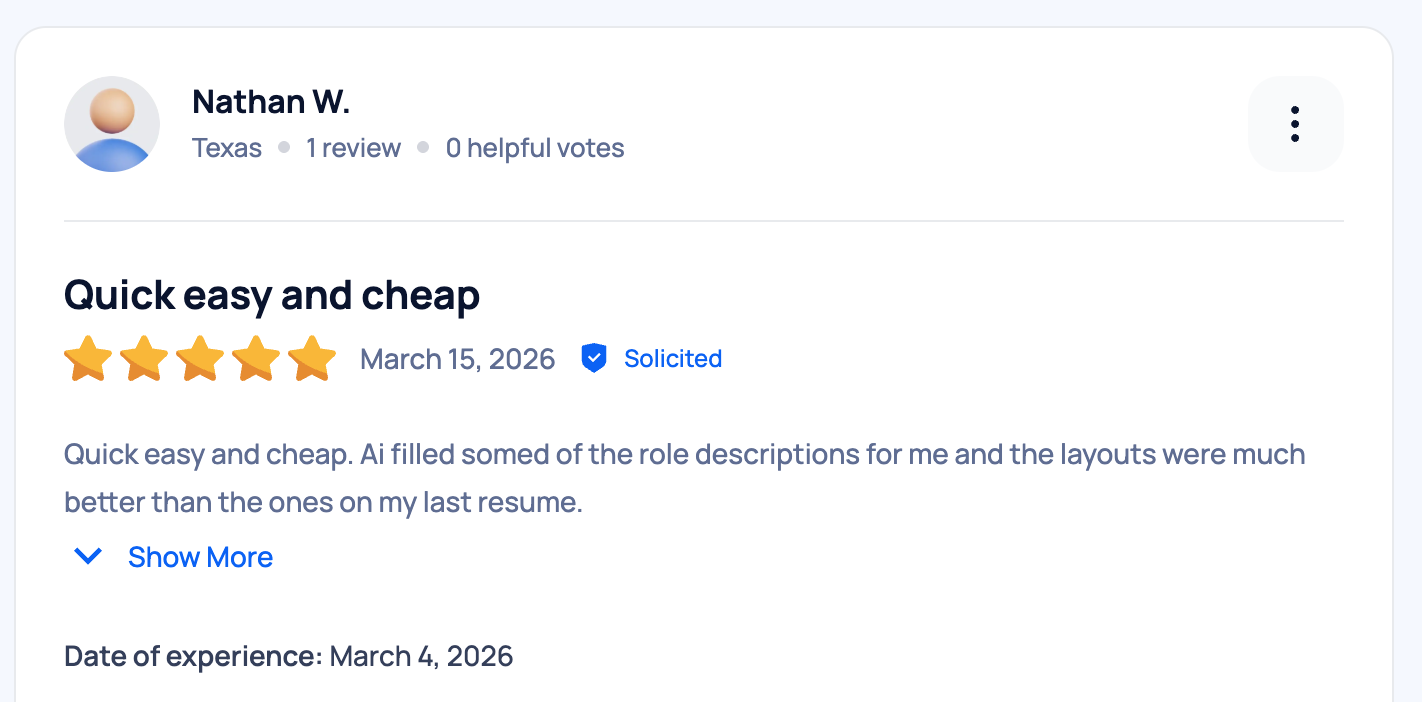Screen dimensions: 1422x702
Task: Click the reviewer name Nathan W.
Action: point(270,101)
